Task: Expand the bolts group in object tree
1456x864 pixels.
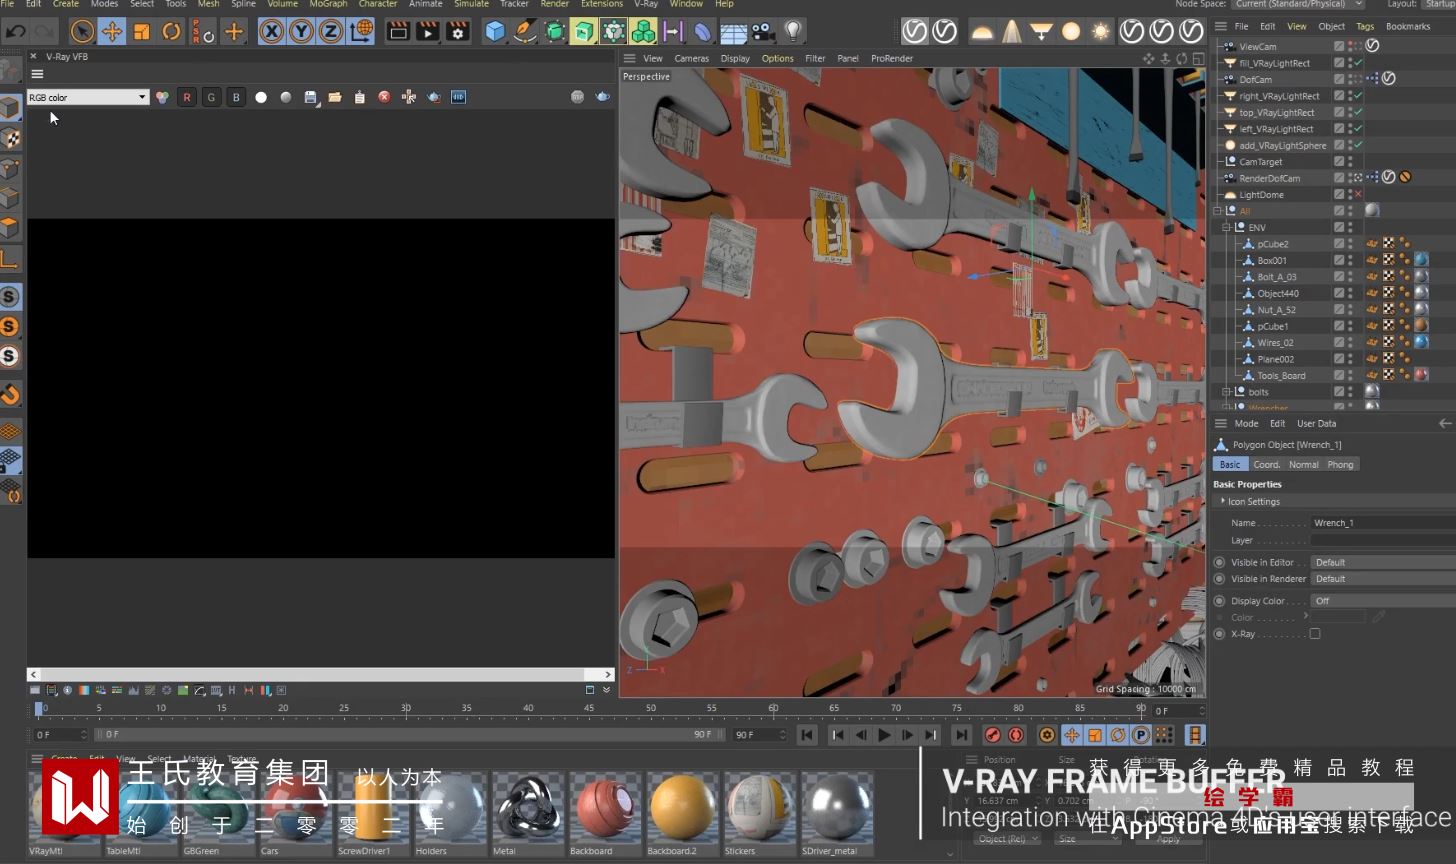Action: 1227,392
